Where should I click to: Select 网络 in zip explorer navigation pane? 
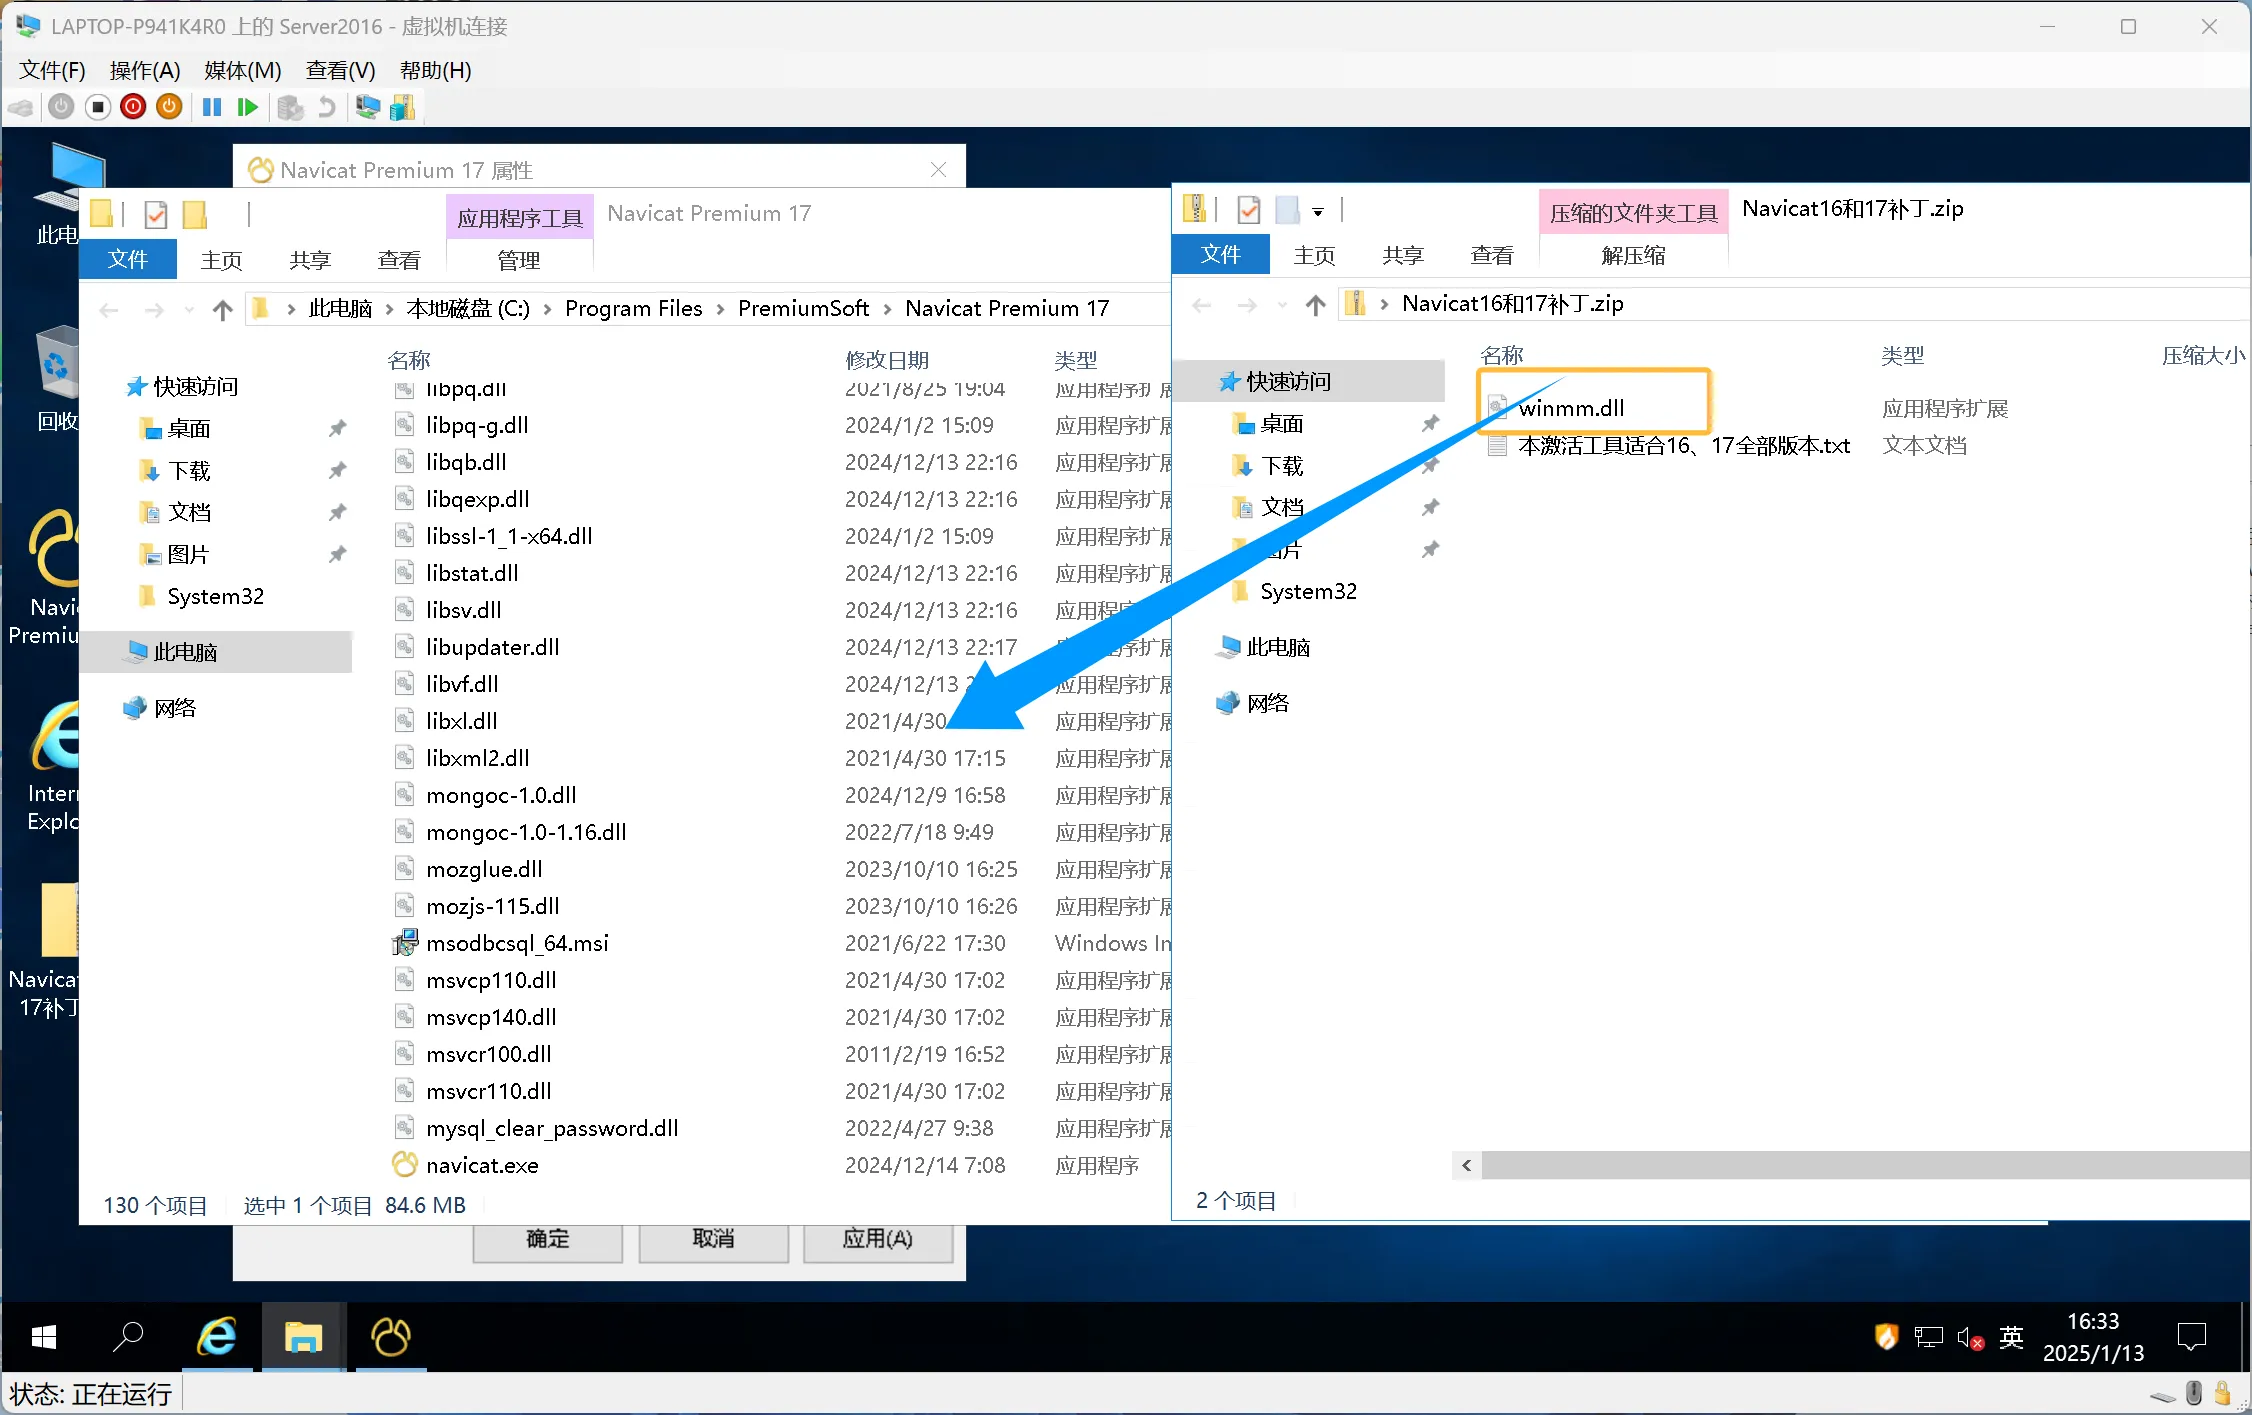coord(1268,704)
